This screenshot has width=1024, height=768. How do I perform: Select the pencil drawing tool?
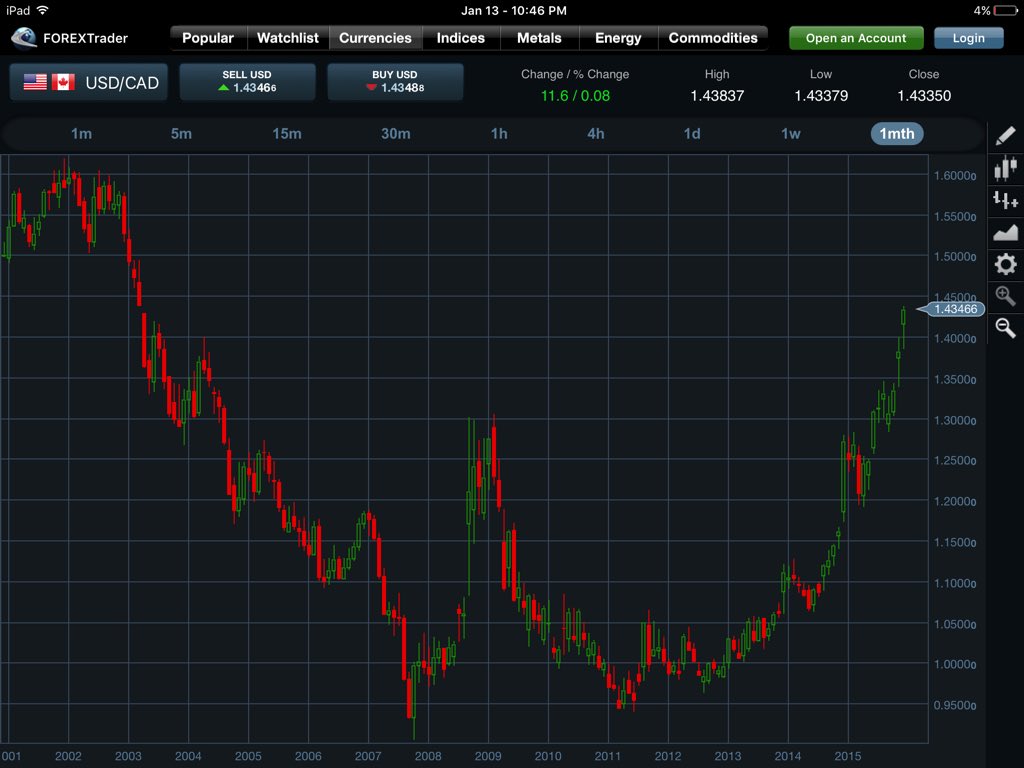pyautogui.click(x=1006, y=135)
